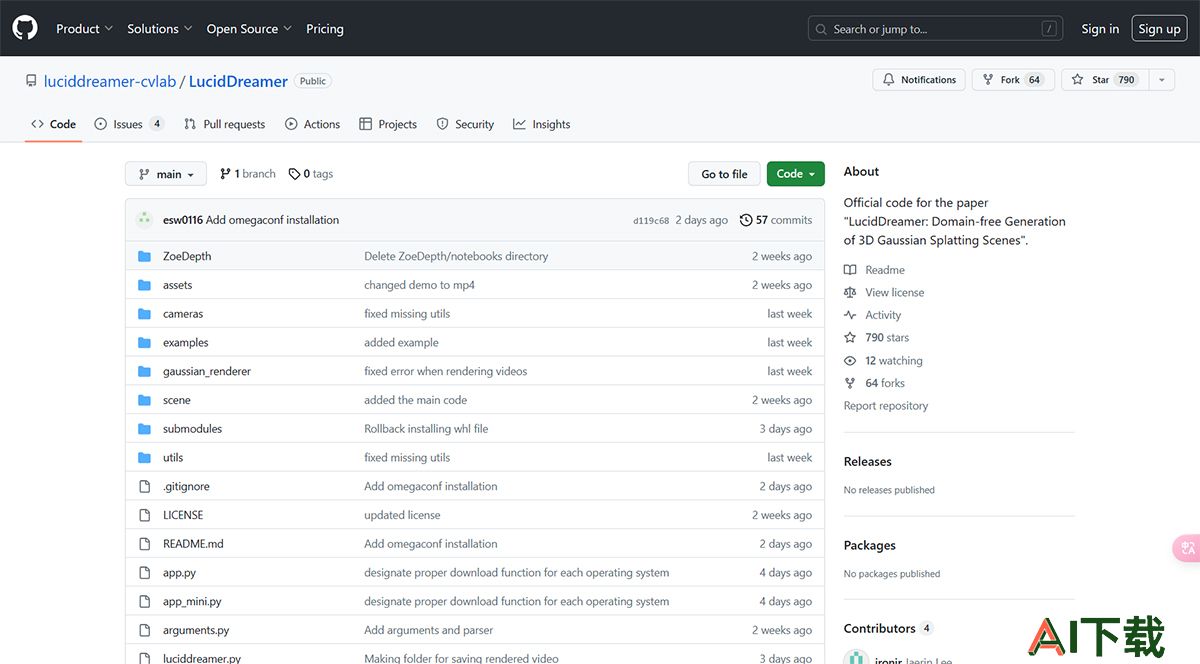Open the Security tab
The width and height of the screenshot is (1200, 664).
point(465,124)
